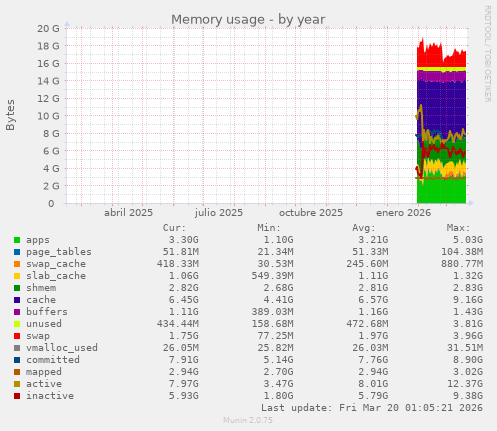The image size is (497, 431).
Task: Click the '20 G' y-axis label
Action: pos(48,29)
